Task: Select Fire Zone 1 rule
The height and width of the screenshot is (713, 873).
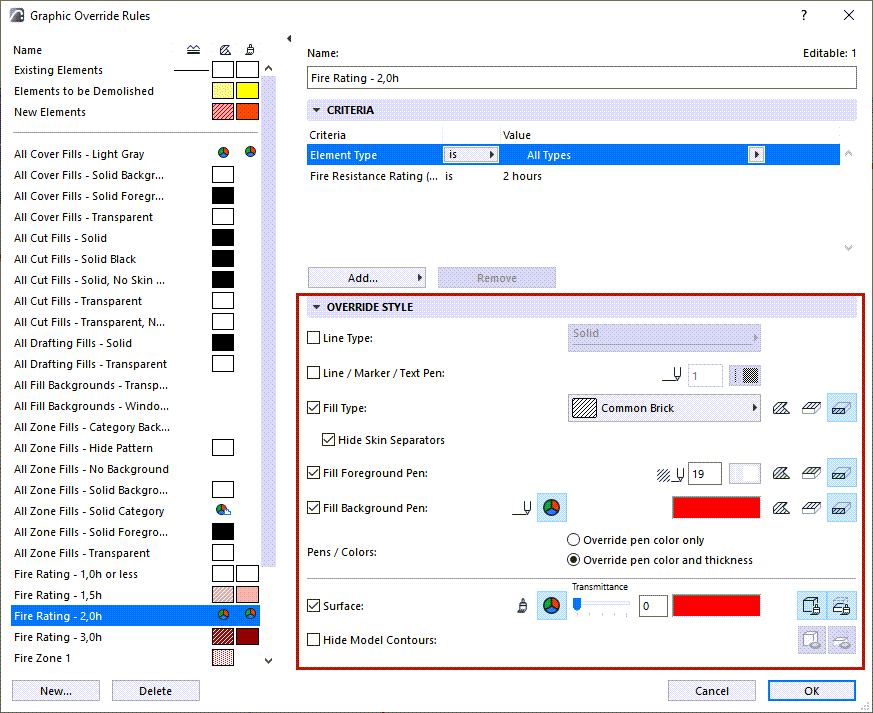Action: tap(136, 658)
